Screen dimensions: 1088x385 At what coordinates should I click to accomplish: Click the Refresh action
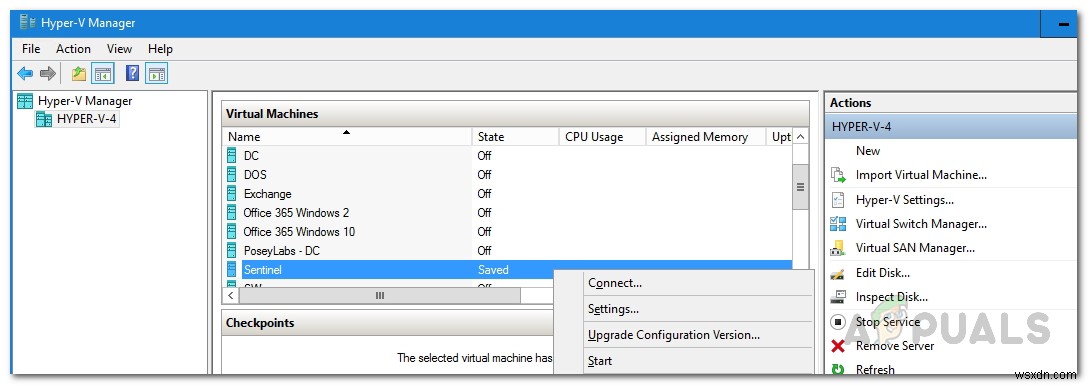coord(875,370)
